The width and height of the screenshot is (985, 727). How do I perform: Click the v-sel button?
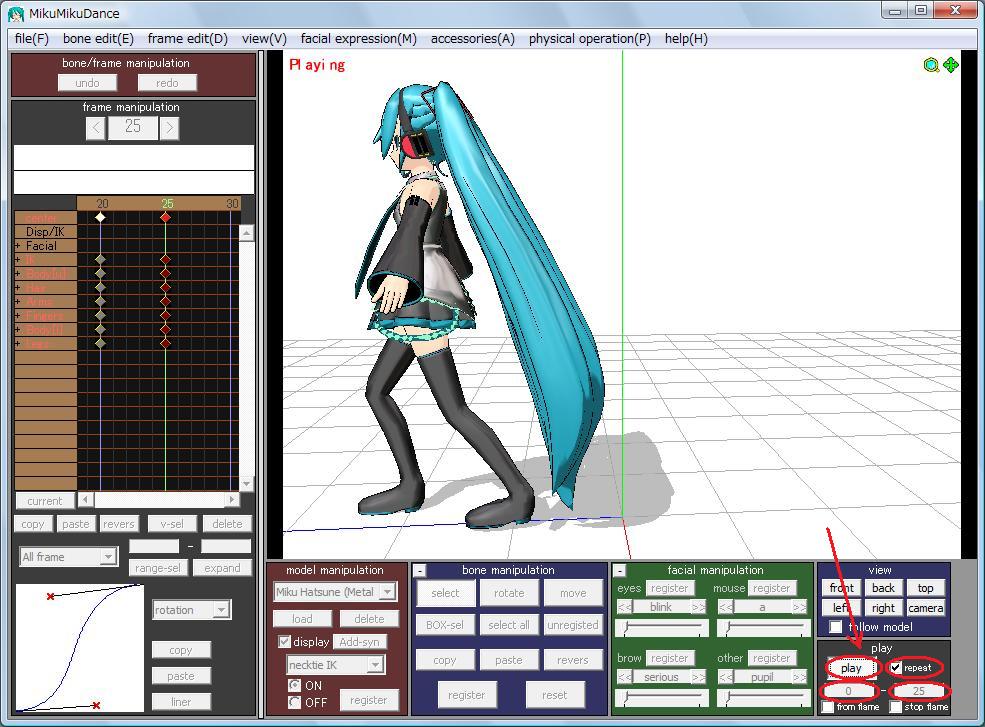[172, 523]
